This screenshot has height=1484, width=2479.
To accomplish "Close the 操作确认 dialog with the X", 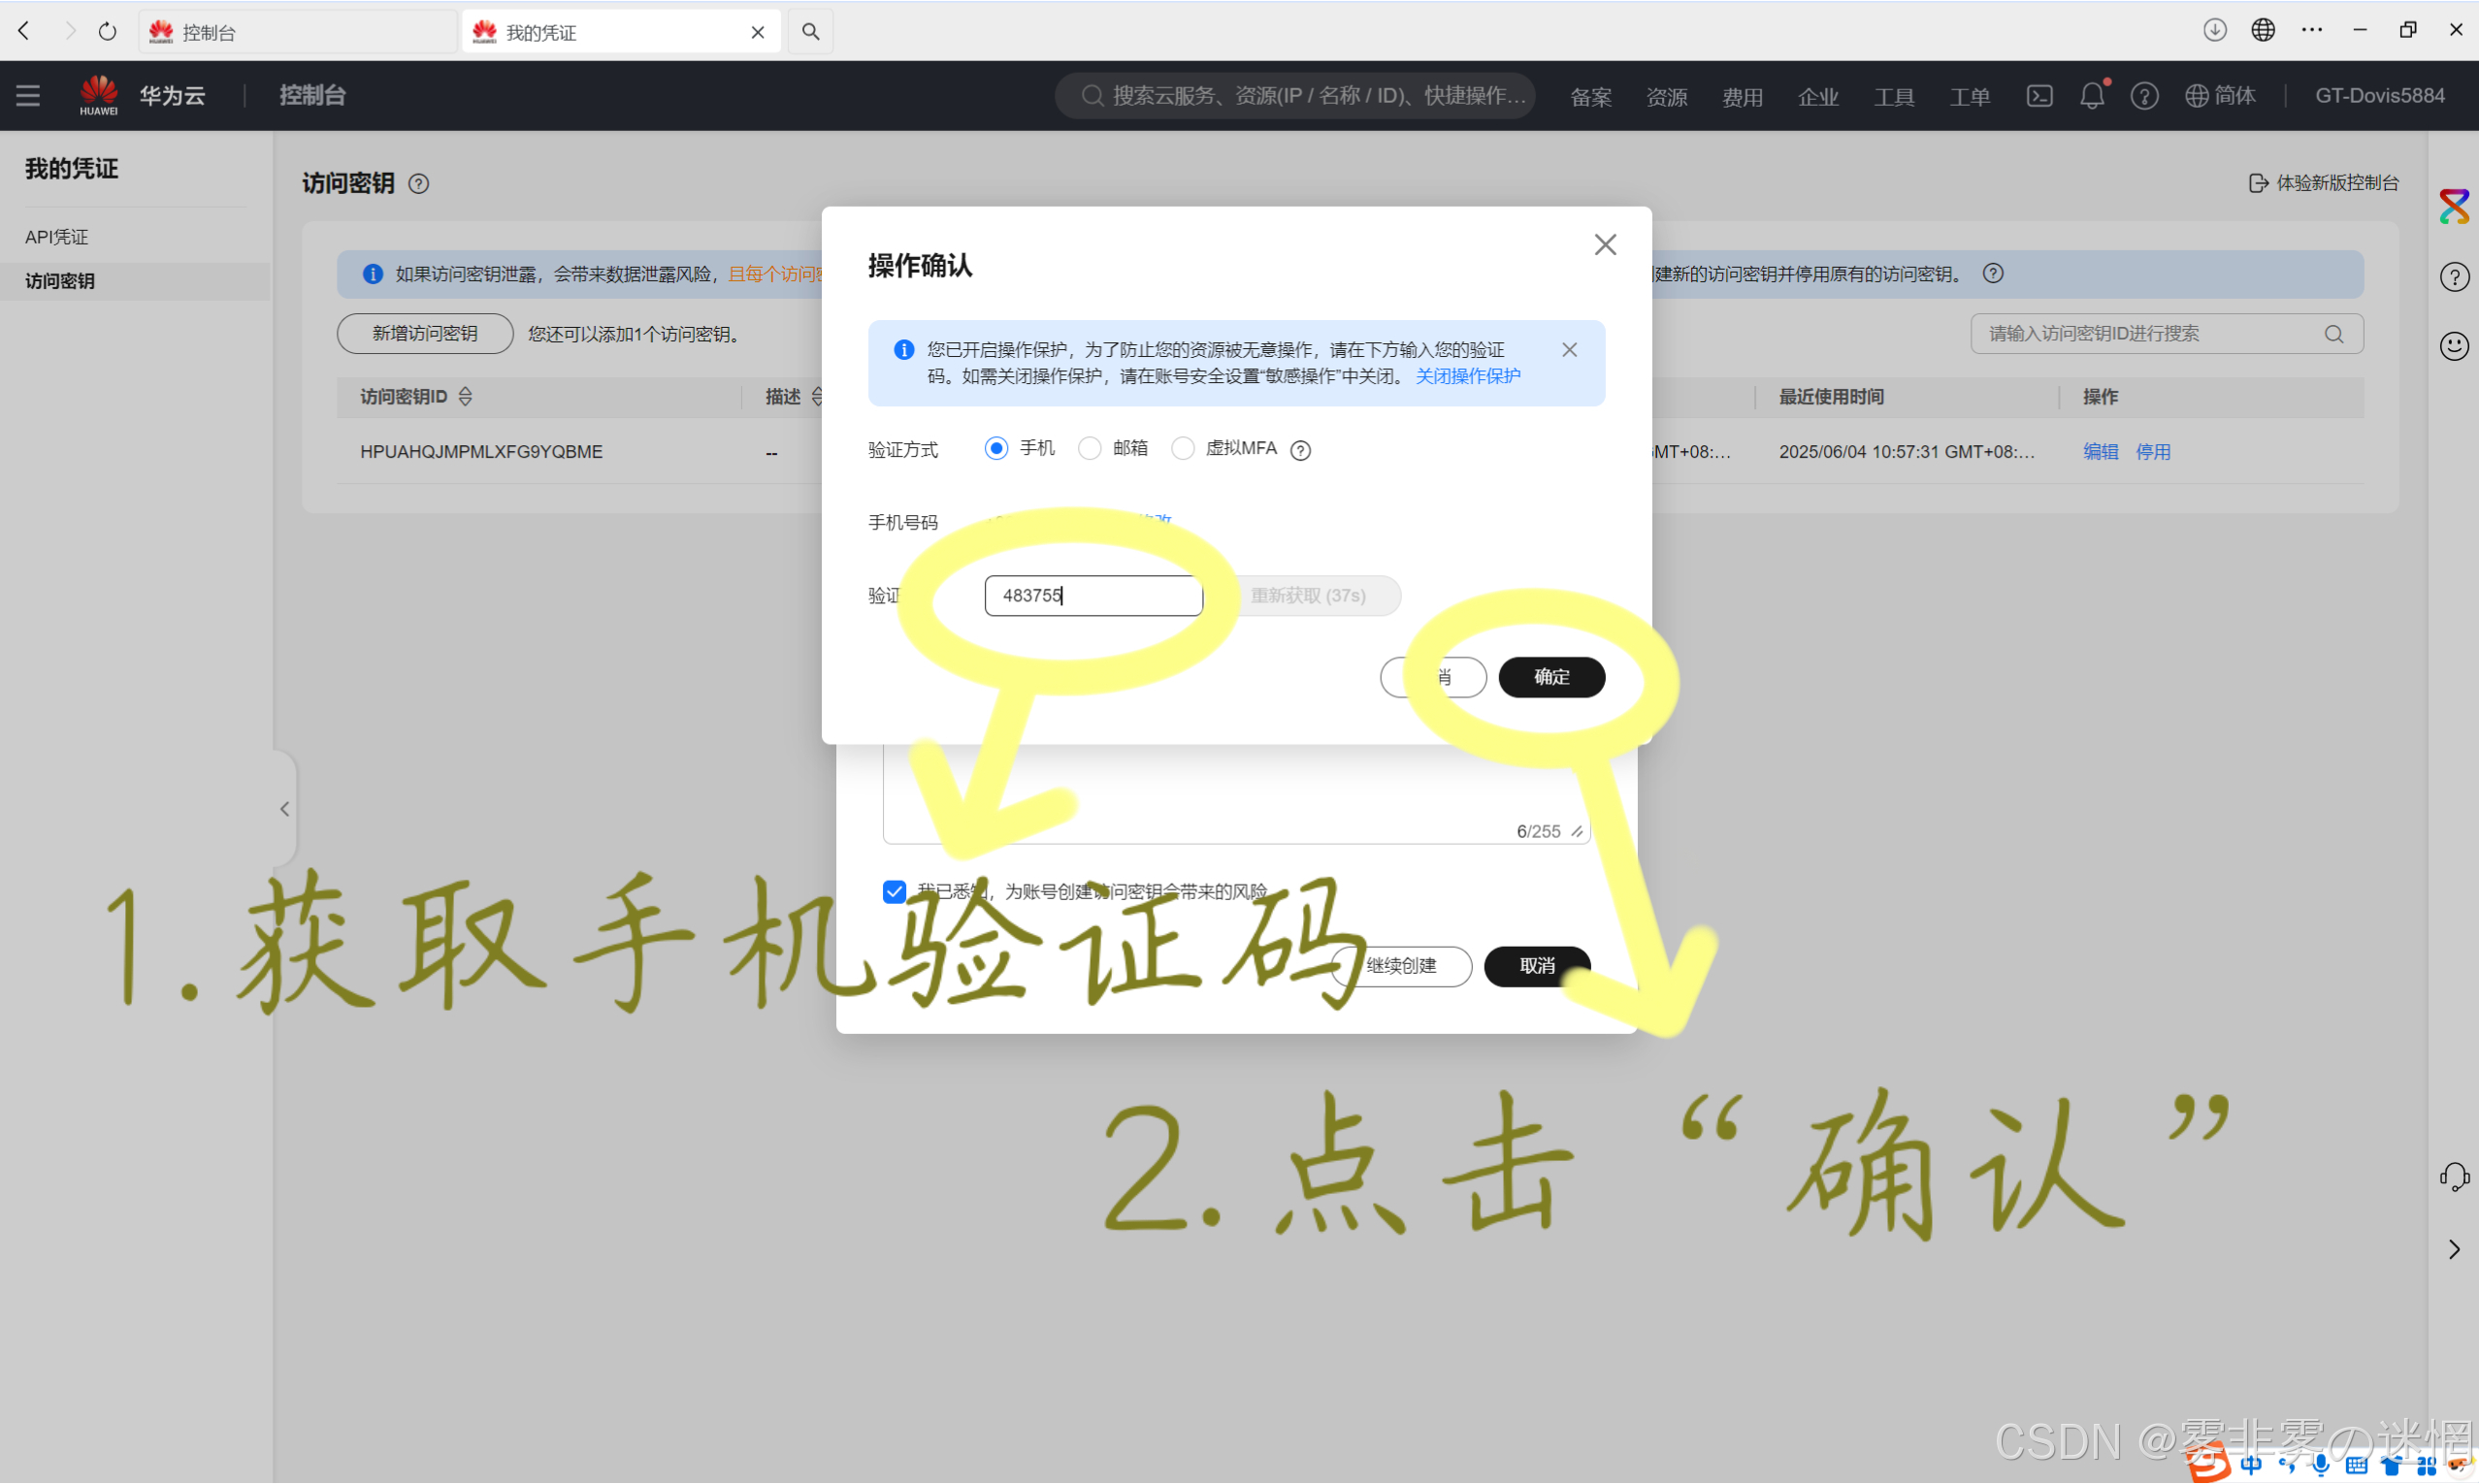I will click(1604, 245).
